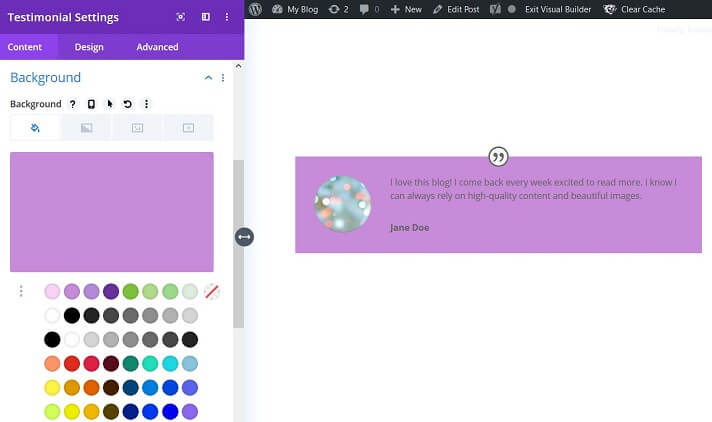This screenshot has width=712, height=422.
Task: Toggle the snap-to-sidebar layout icon
Action: click(205, 17)
